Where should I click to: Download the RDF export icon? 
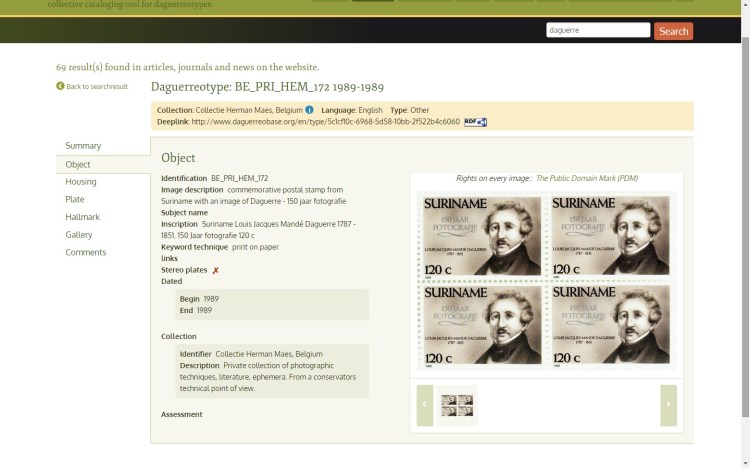point(475,122)
